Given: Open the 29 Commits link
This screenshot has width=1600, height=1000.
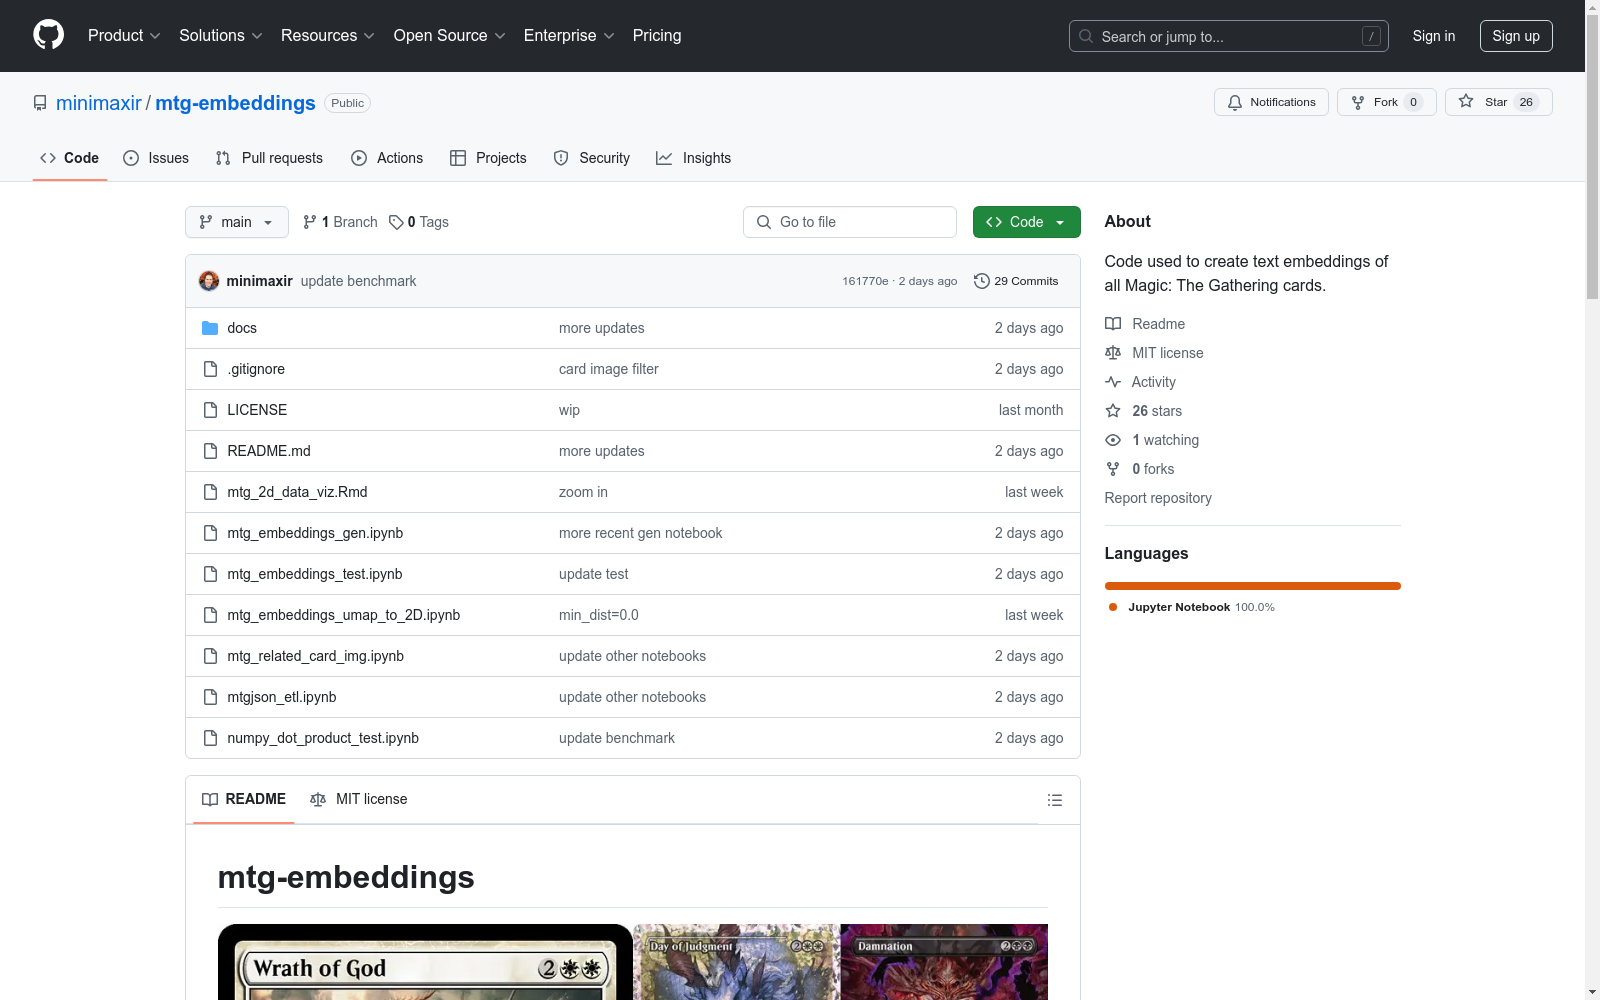Looking at the screenshot, I should coord(1016,281).
